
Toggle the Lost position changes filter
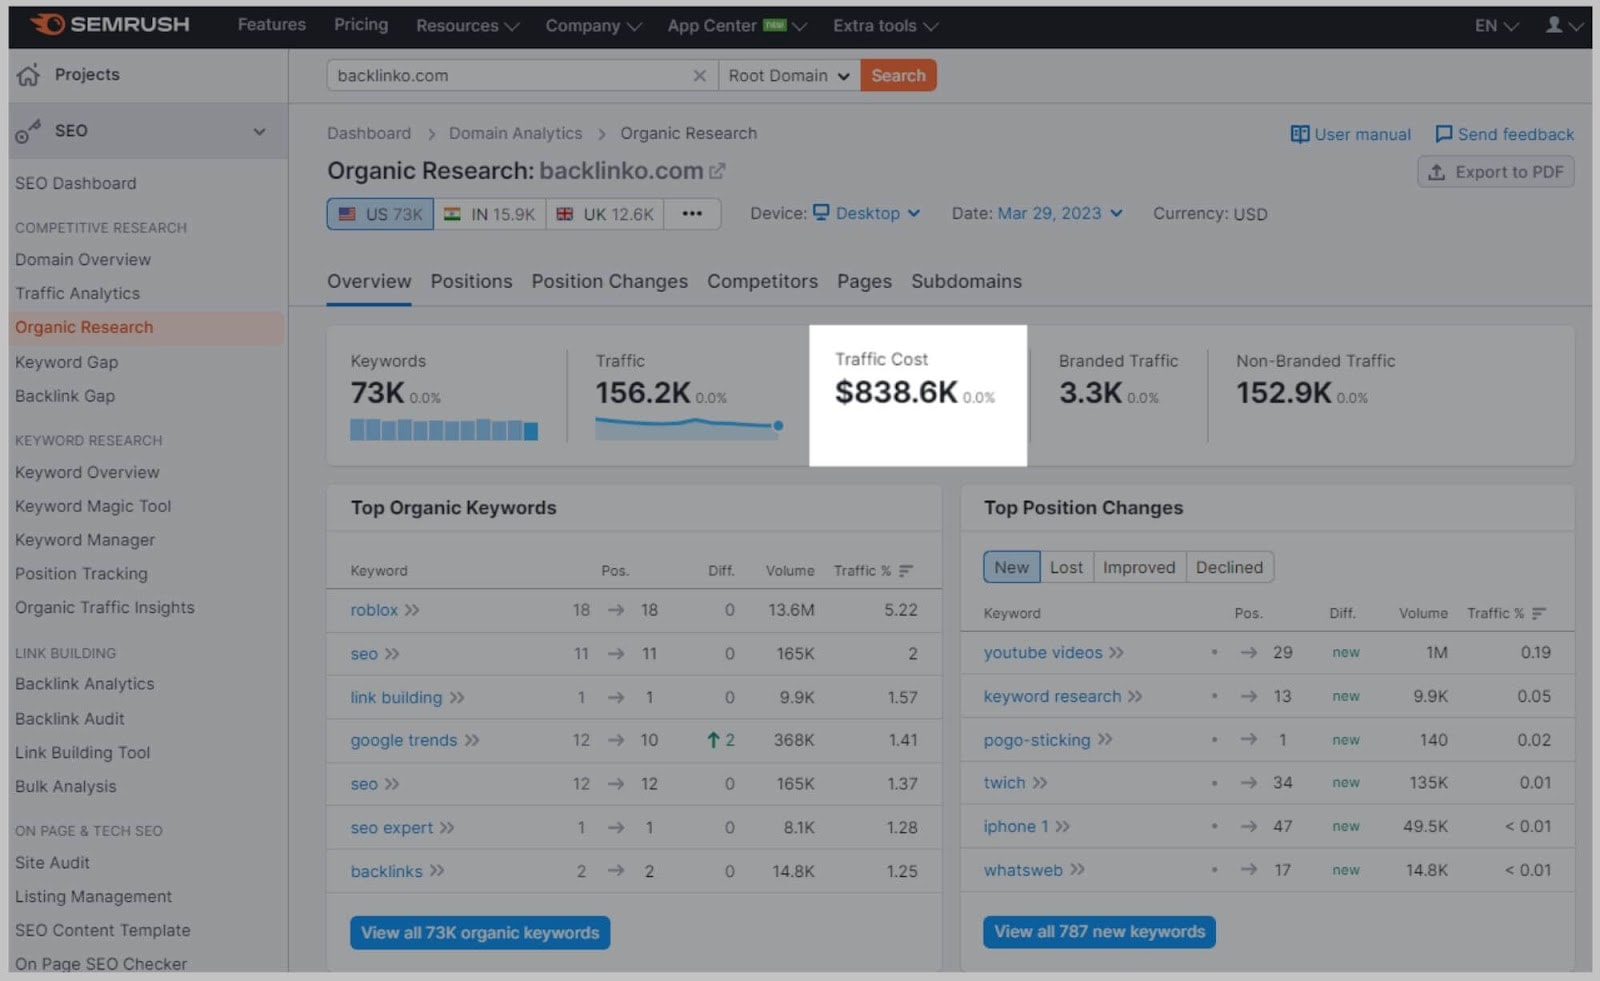point(1066,567)
